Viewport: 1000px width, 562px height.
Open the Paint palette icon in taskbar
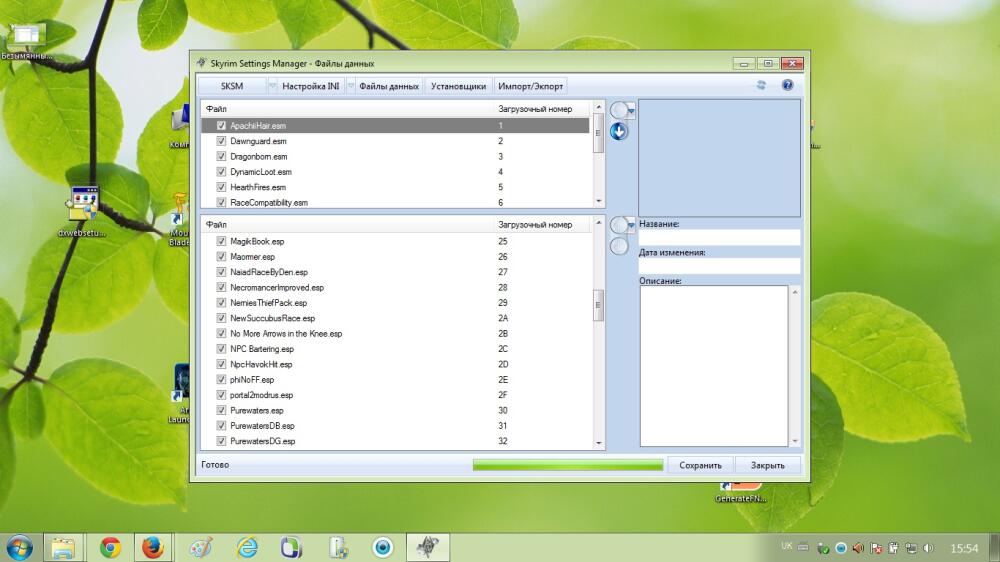pyautogui.click(x=201, y=547)
